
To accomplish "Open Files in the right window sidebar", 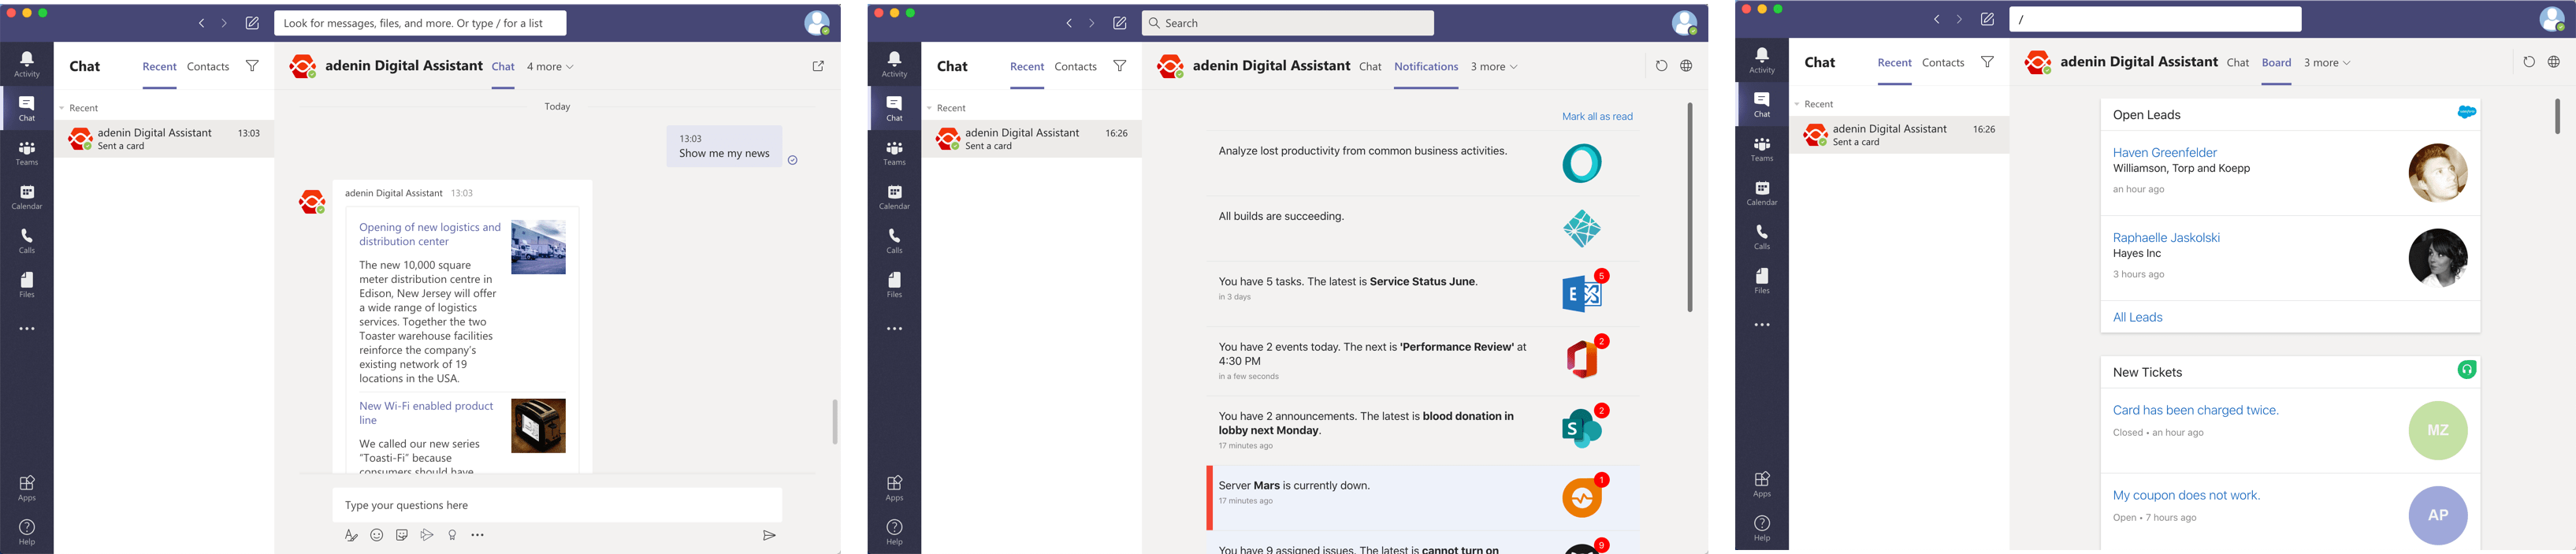I will (x=1762, y=281).
